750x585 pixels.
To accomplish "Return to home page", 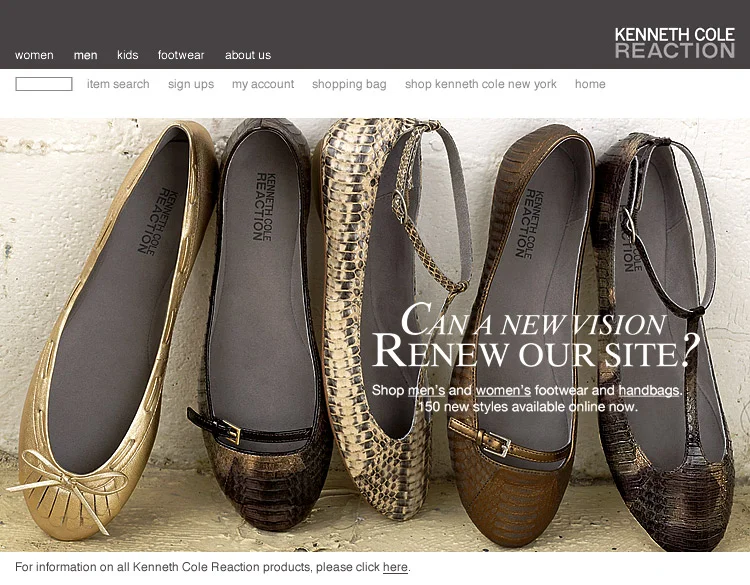I will [x=590, y=84].
